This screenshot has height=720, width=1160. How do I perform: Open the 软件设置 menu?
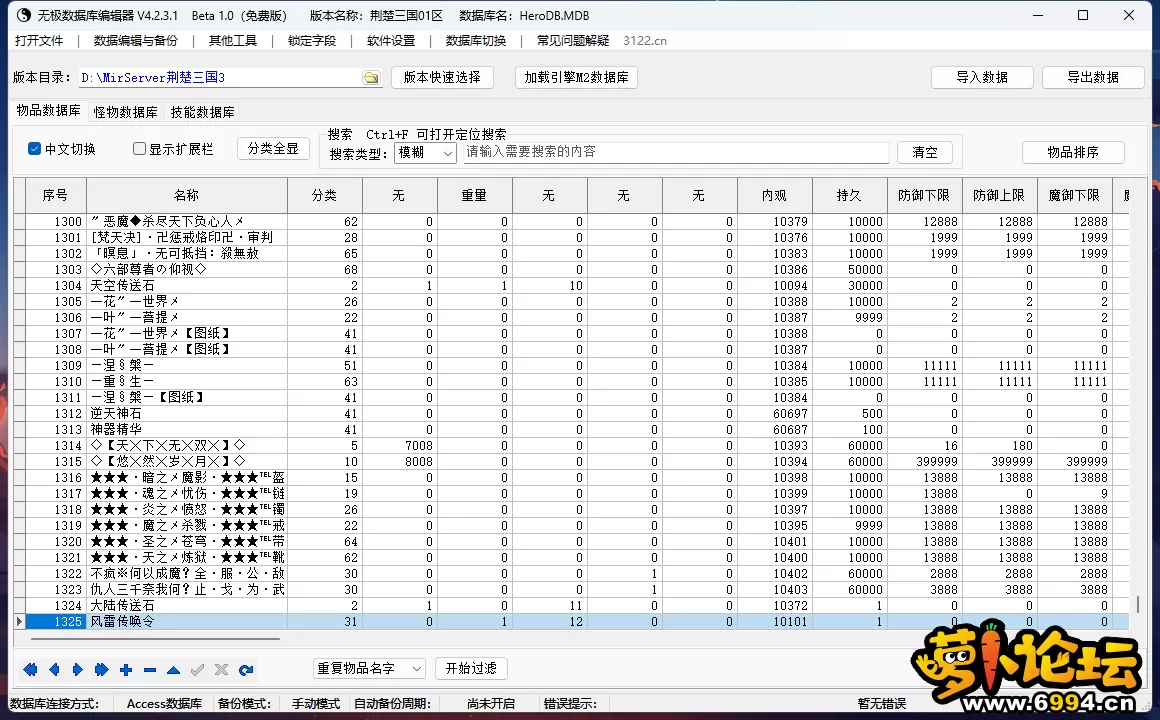[391, 41]
